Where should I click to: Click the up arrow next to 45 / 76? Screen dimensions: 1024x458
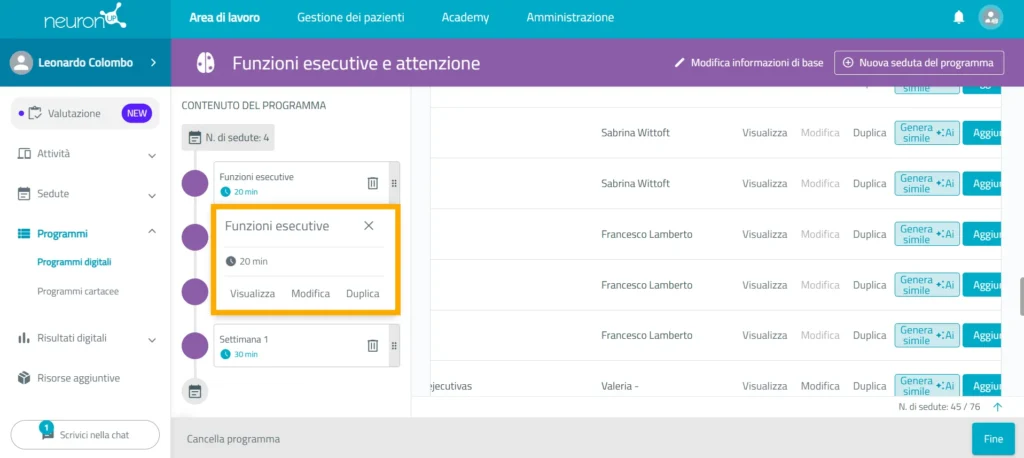pos(997,406)
